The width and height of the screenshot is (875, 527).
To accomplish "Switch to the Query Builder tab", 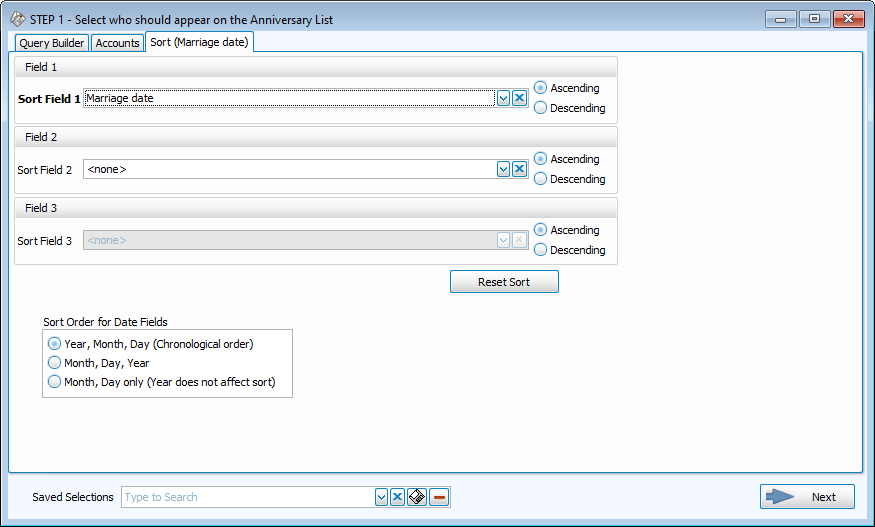I will [x=52, y=43].
